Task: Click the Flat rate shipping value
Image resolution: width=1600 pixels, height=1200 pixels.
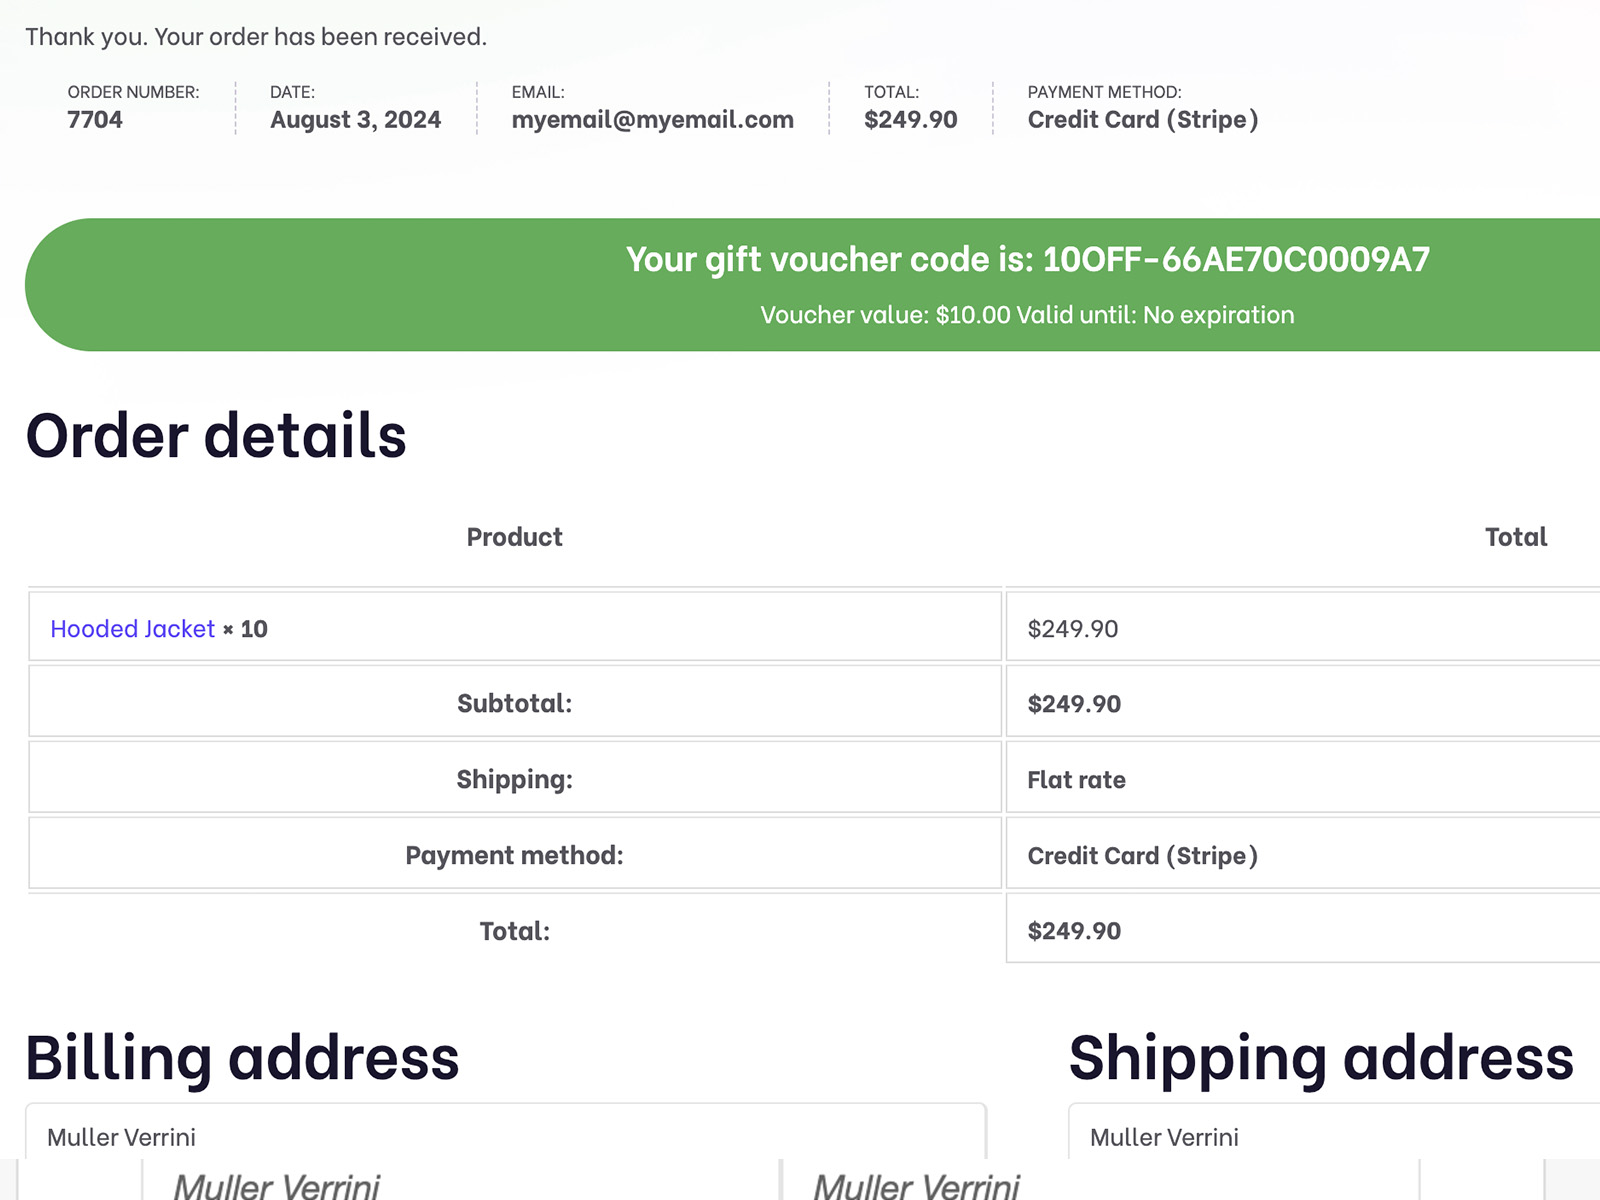Action: click(1076, 780)
